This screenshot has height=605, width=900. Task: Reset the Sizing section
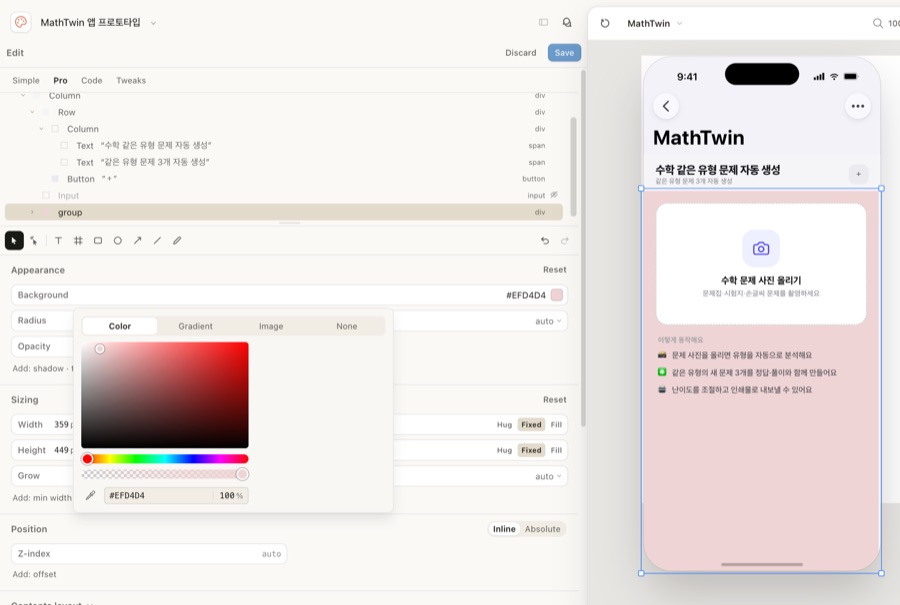(x=554, y=400)
